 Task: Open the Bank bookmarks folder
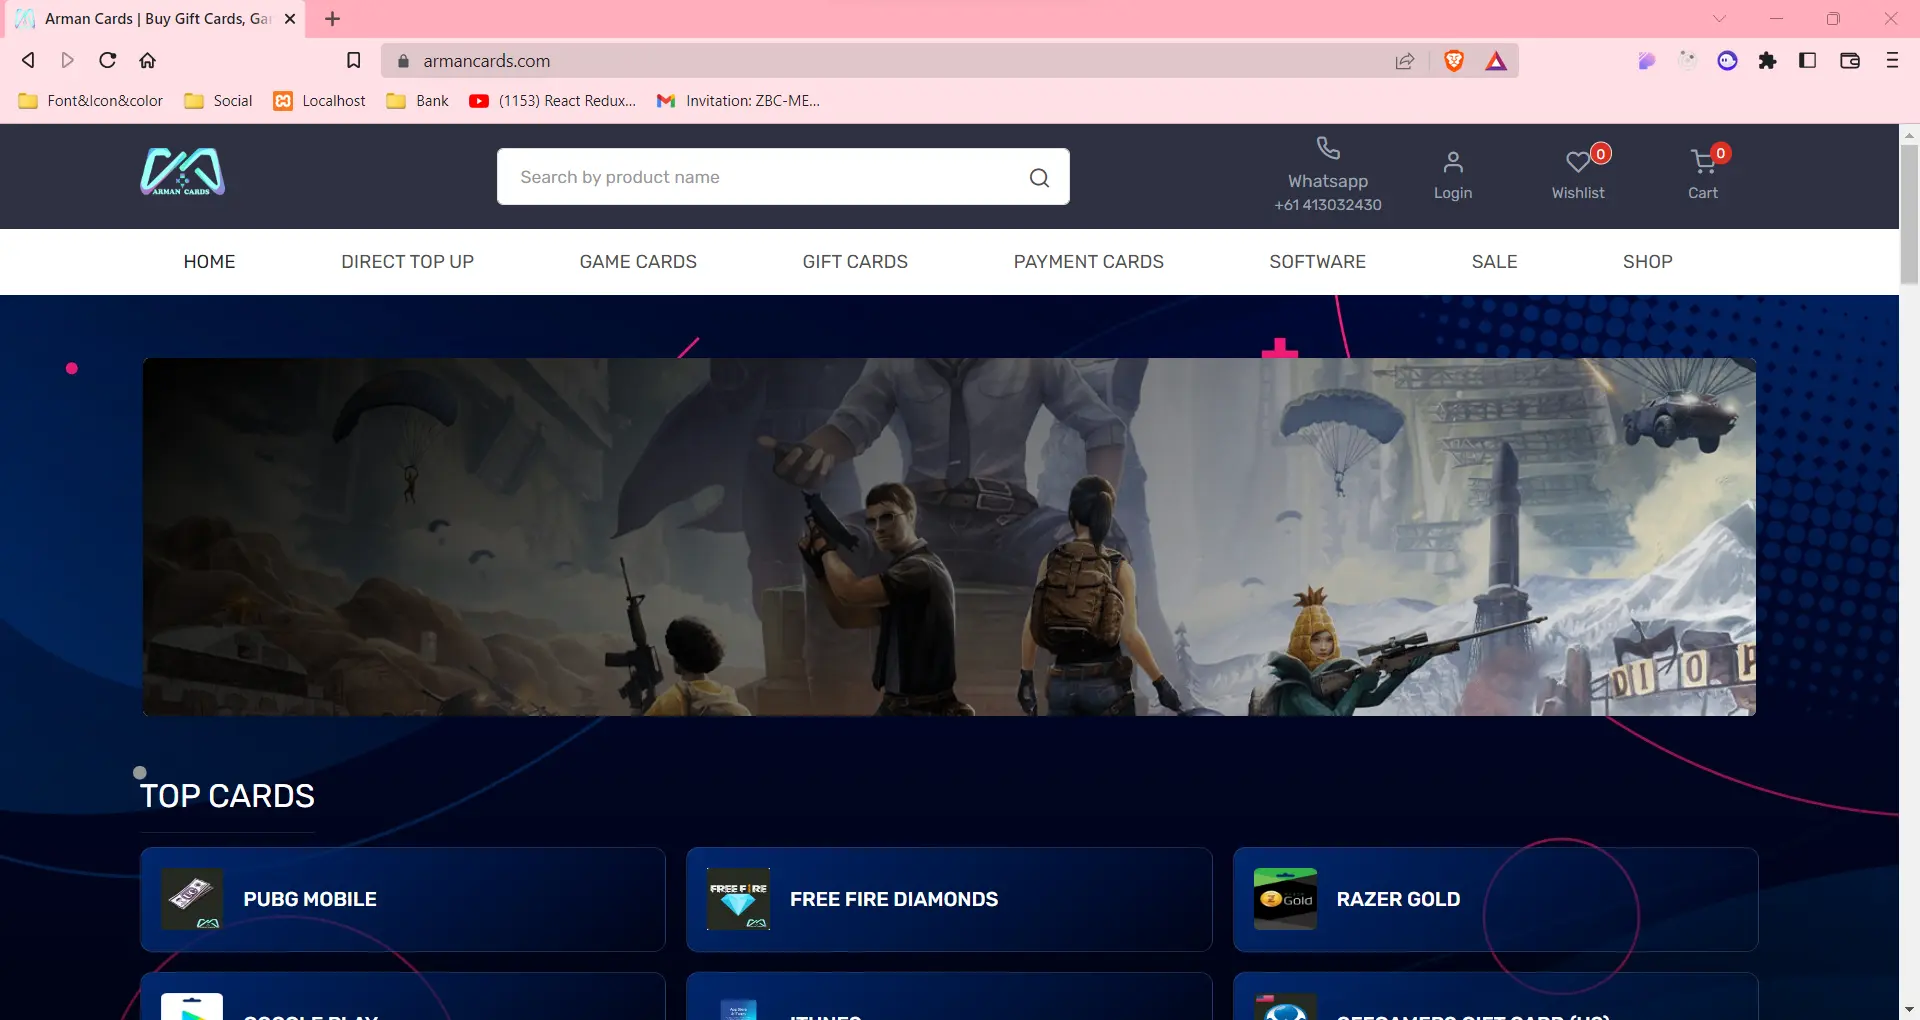coord(418,101)
